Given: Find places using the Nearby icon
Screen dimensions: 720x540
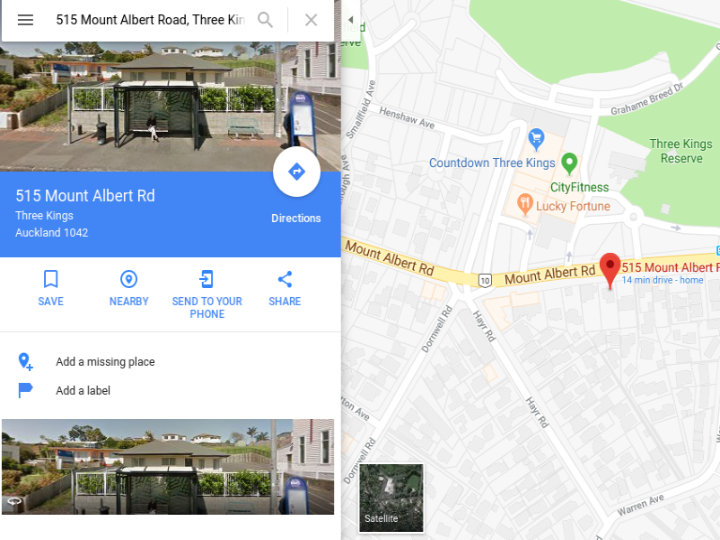Looking at the screenshot, I should [x=129, y=279].
